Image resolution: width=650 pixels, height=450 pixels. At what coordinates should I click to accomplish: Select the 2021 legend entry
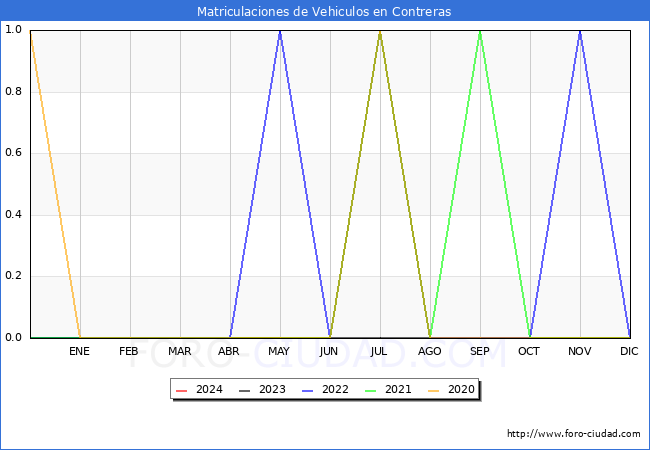[388, 390]
